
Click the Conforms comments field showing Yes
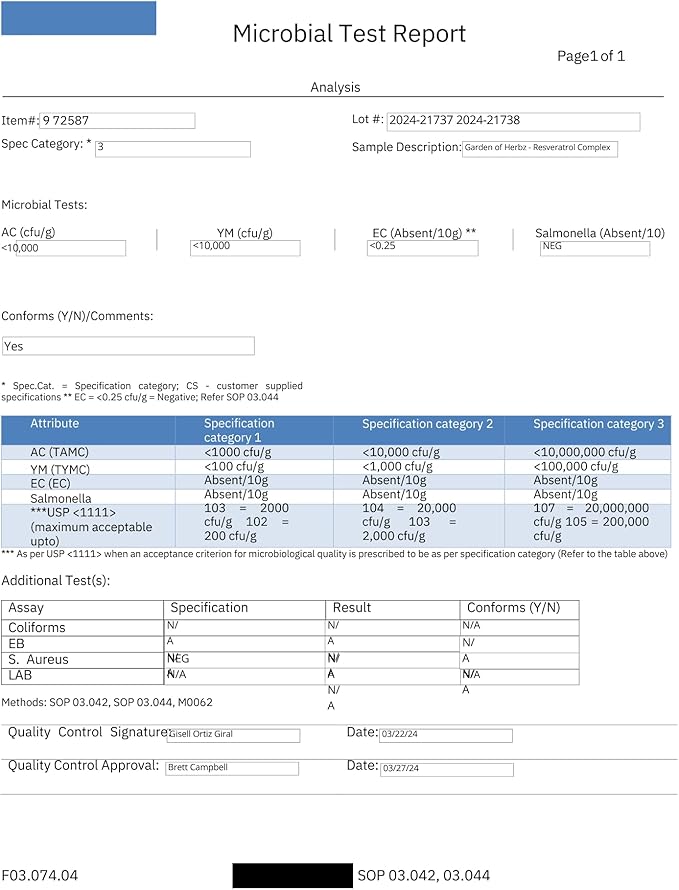click(x=128, y=346)
